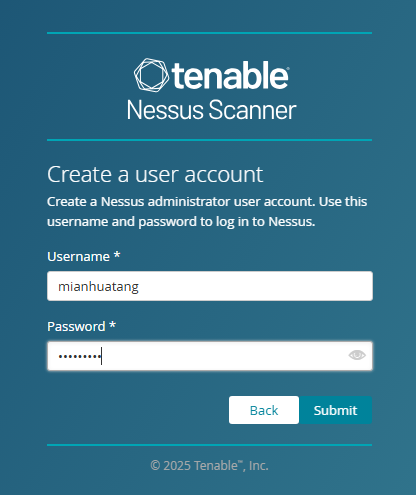Reveal password with the eye icon
The image size is (416, 495).
(357, 355)
